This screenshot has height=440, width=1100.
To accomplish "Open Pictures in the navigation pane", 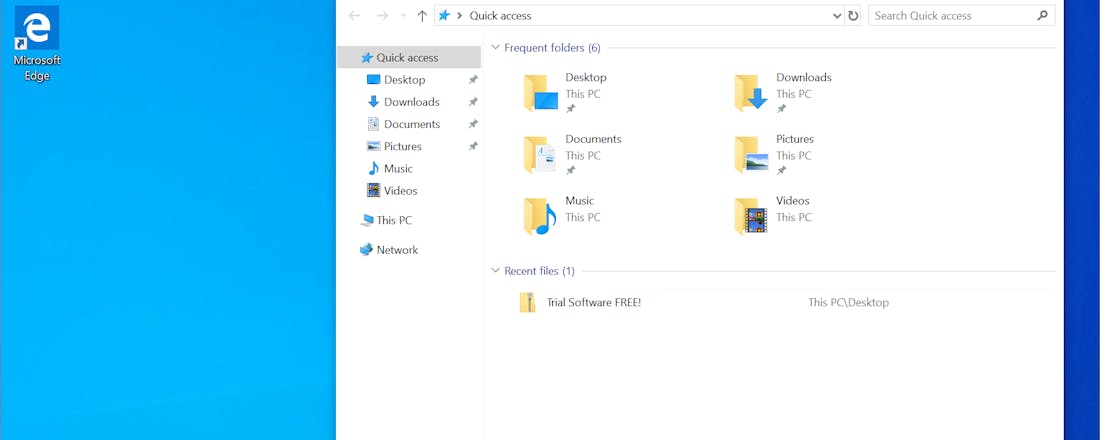I will (402, 147).
